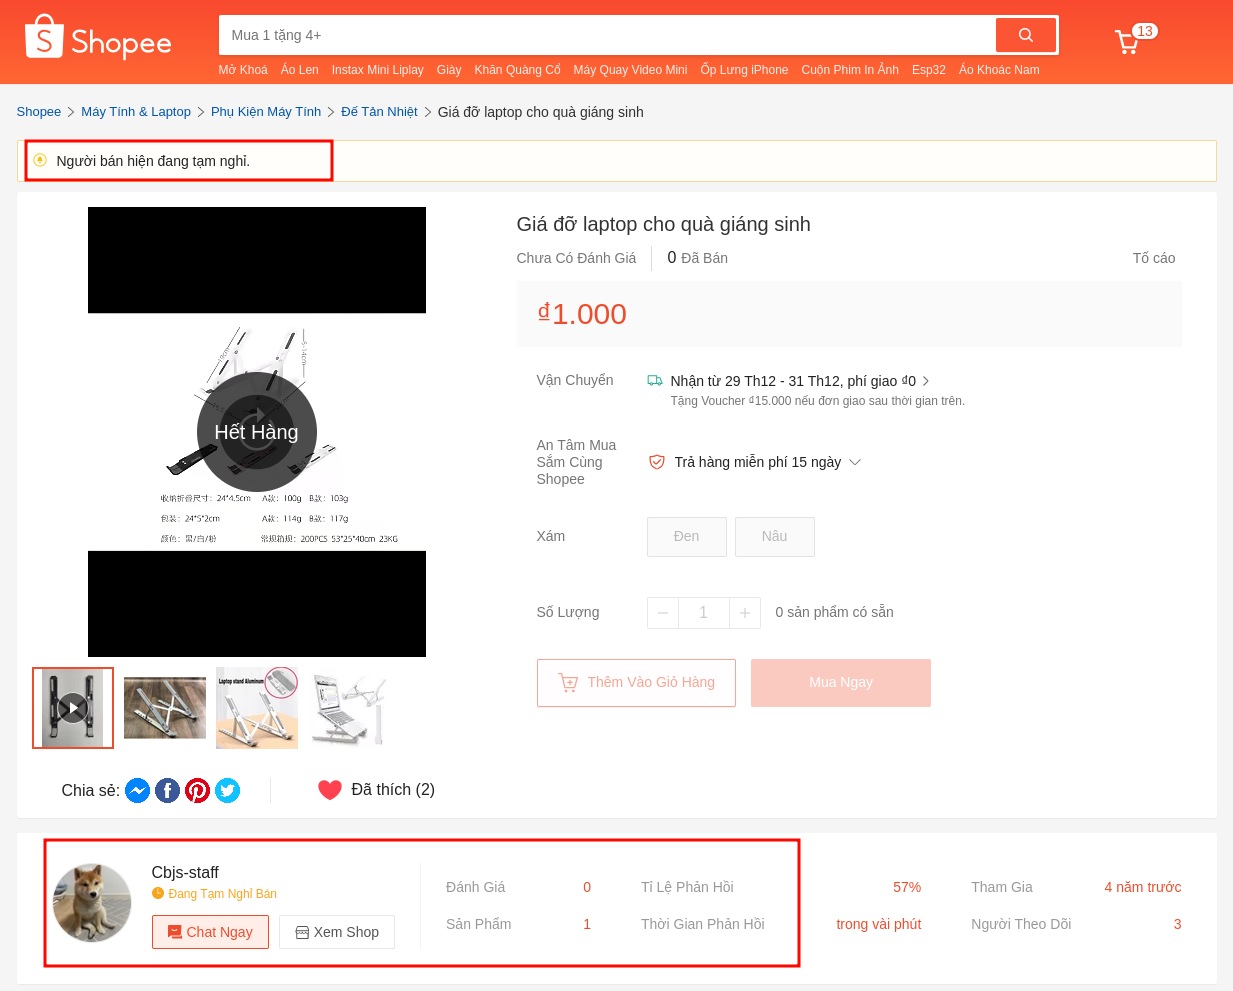Select the Đen color variant
Image resolution: width=1233 pixels, height=991 pixels.
687,537
